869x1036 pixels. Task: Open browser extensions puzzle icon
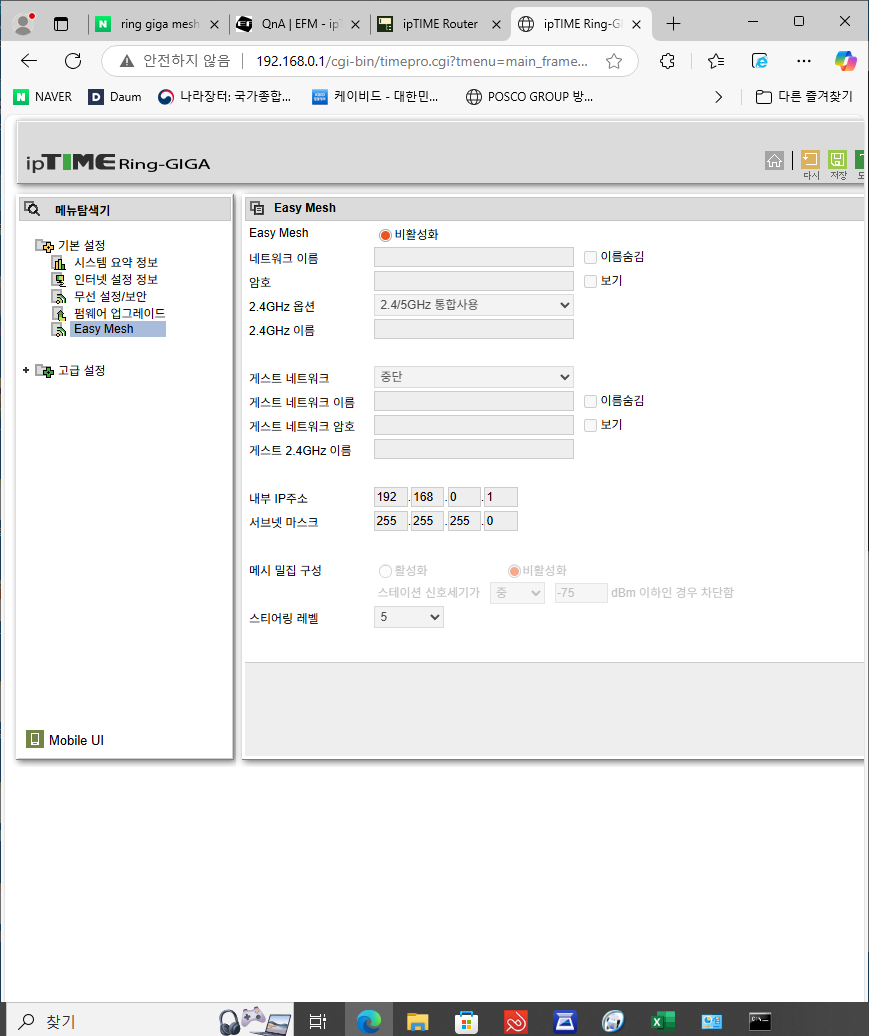tap(667, 61)
